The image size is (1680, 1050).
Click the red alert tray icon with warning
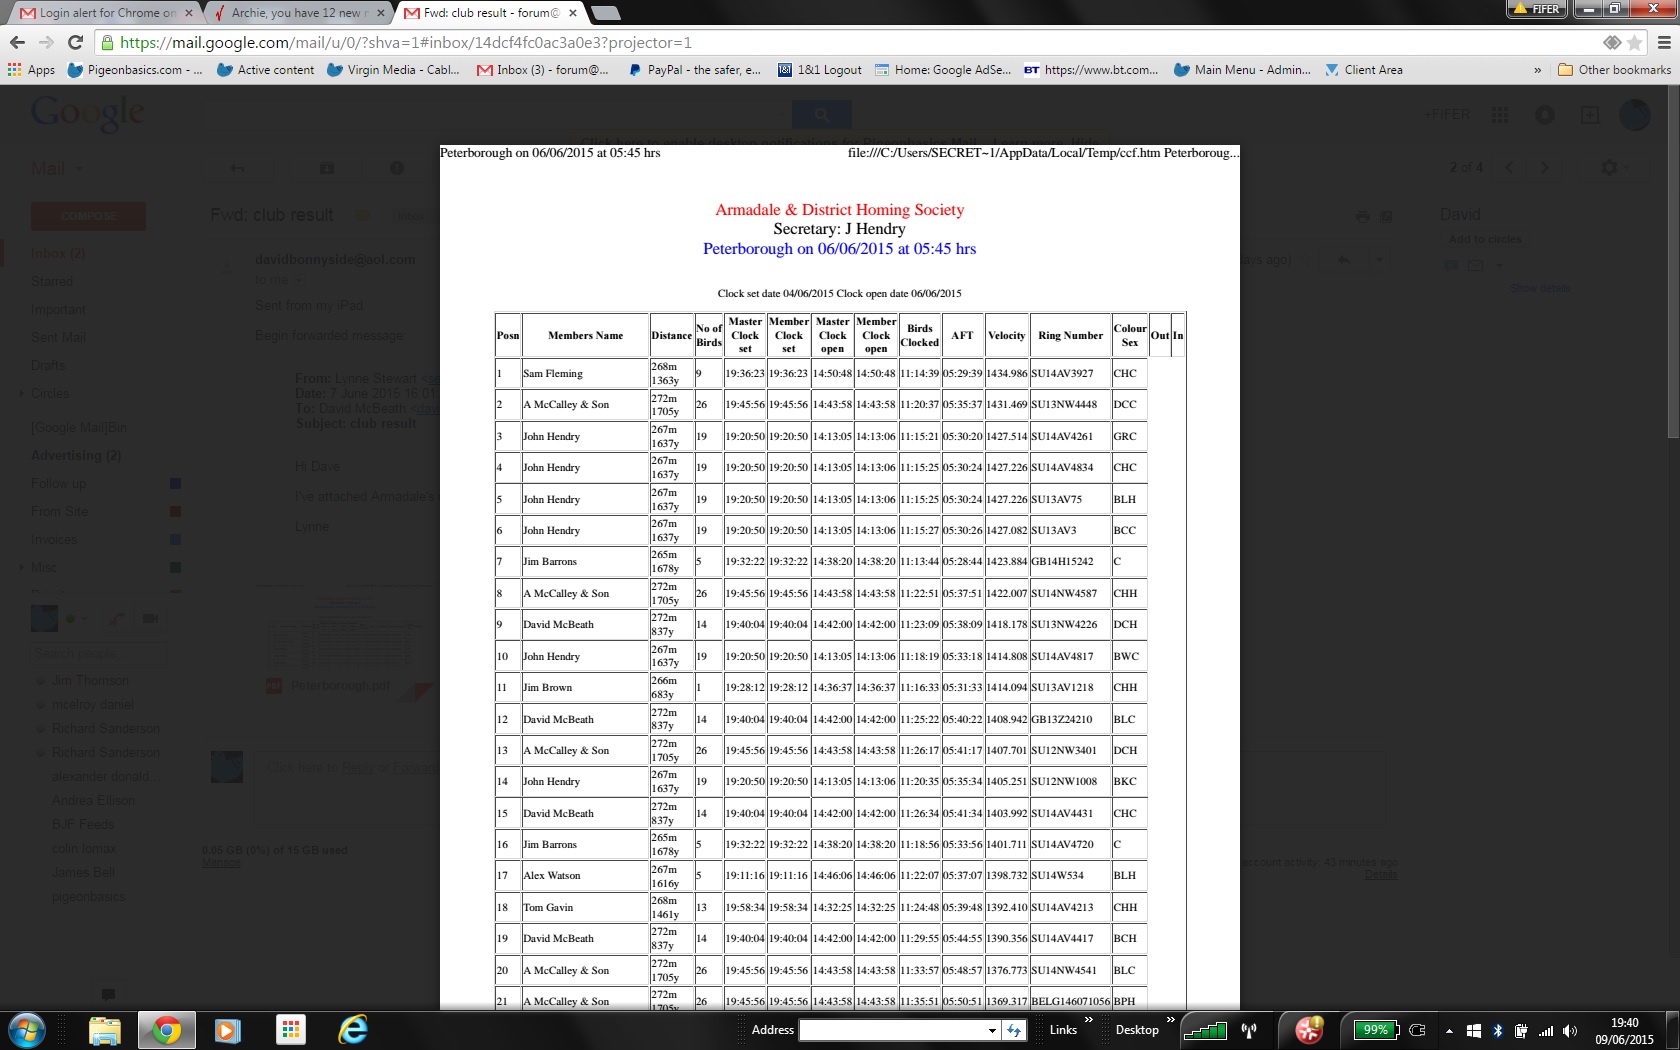tap(1309, 1029)
